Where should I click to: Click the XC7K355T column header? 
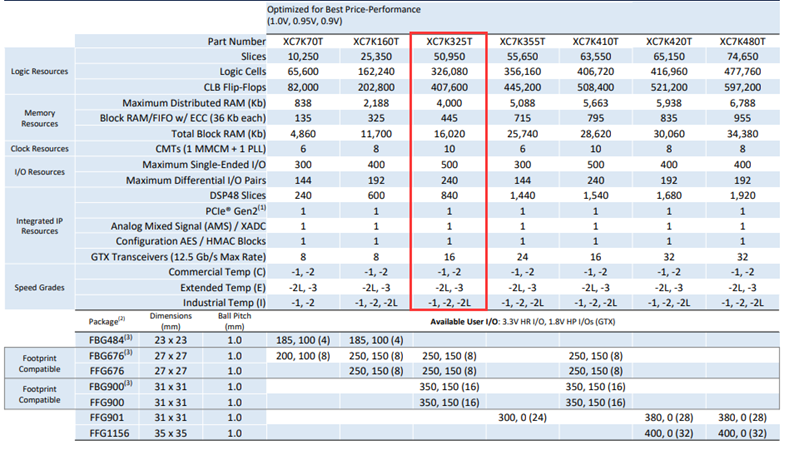click(522, 41)
